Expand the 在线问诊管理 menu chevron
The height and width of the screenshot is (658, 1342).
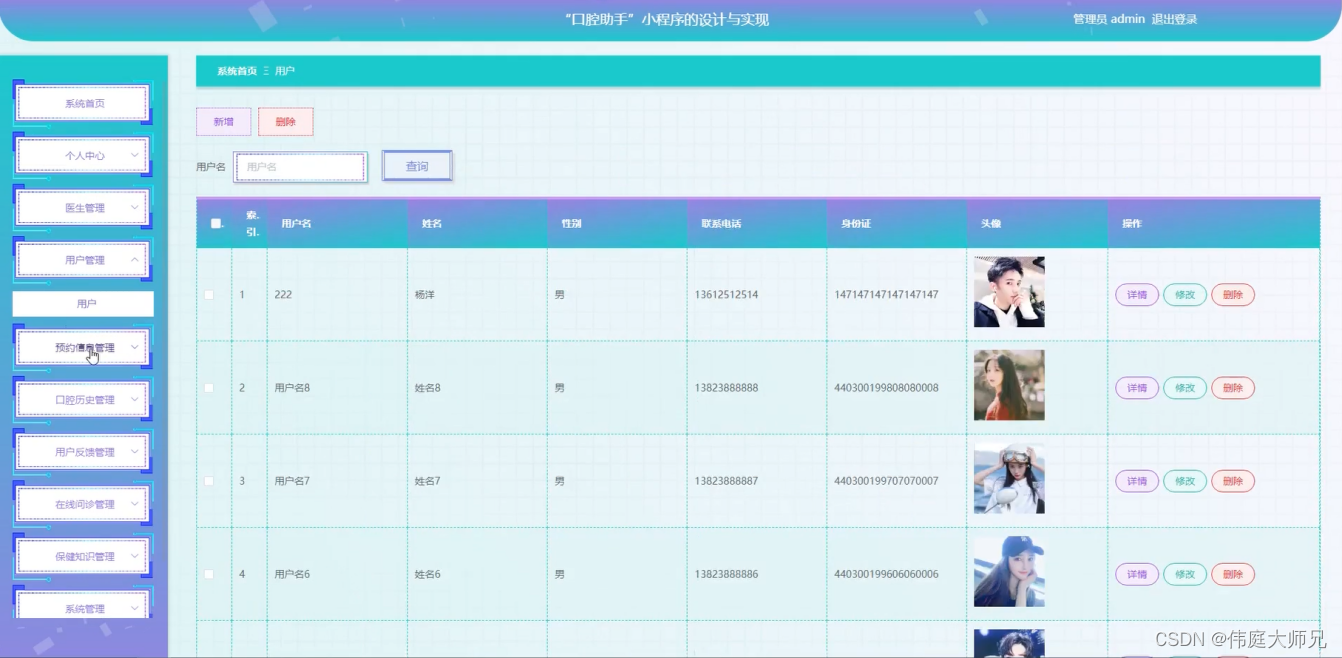coord(134,505)
